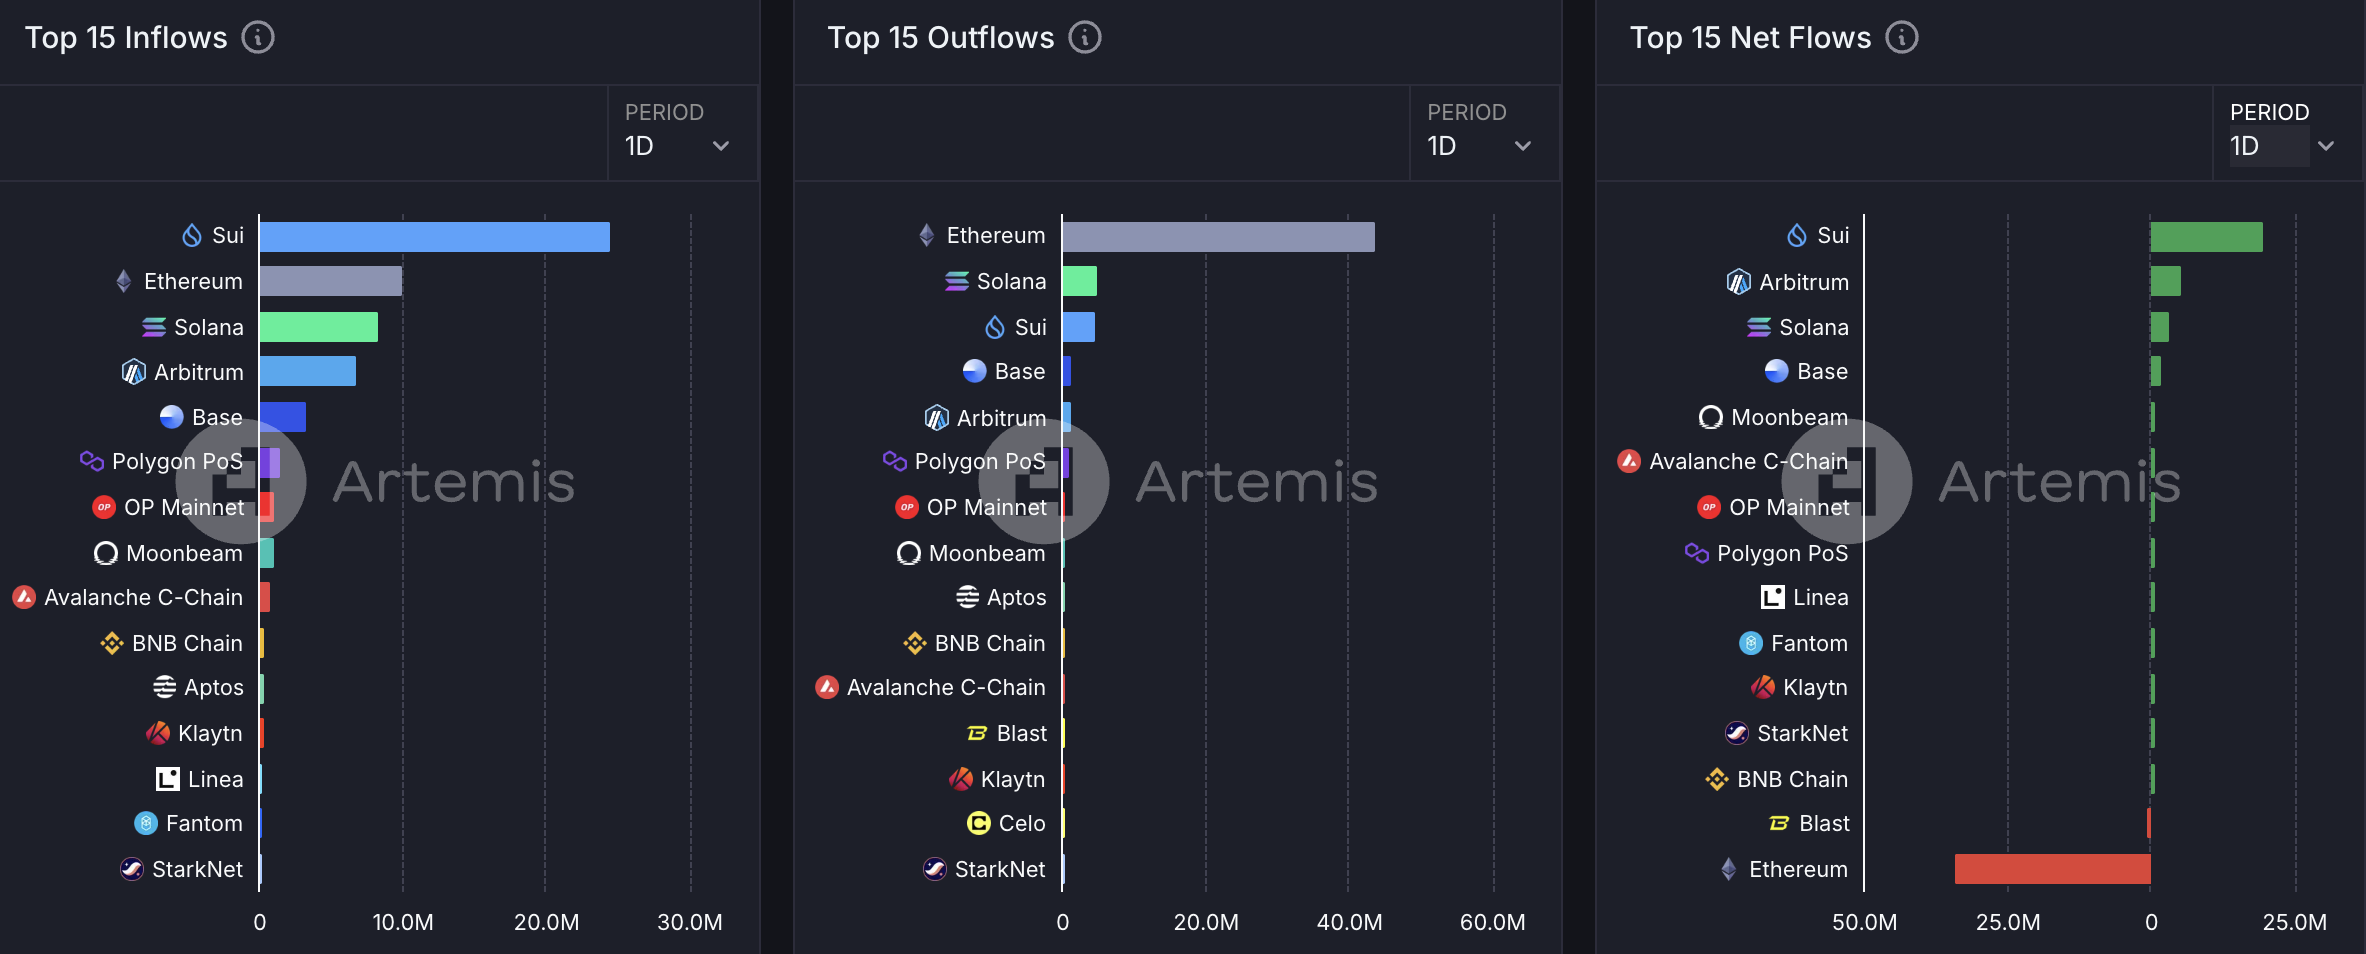This screenshot has height=954, width=2366.
Task: Click the Avalanche C-Chain icon in Inflows chart
Action: pos(24,597)
